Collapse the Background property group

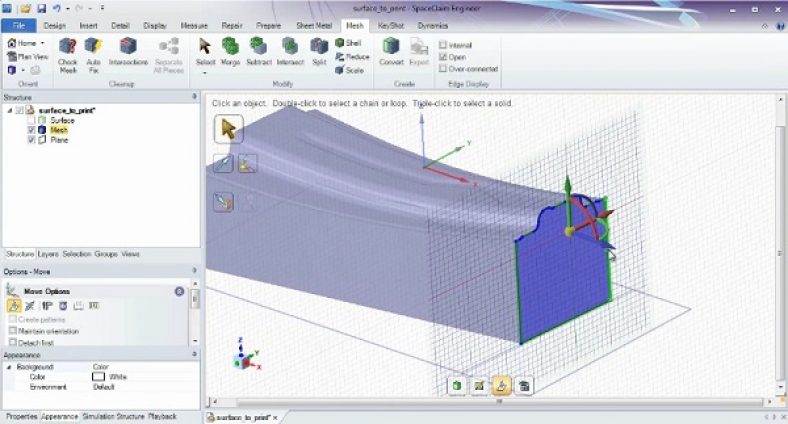9,367
